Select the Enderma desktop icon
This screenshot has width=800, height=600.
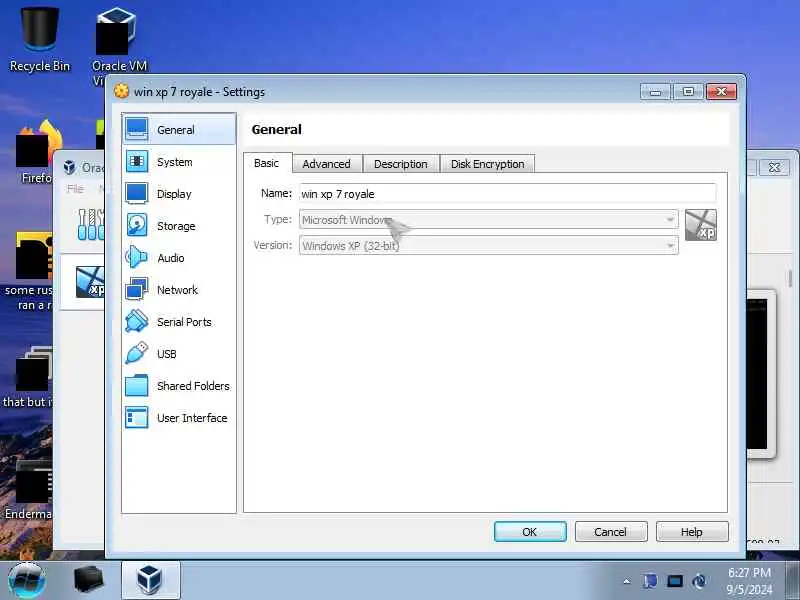click(31, 490)
